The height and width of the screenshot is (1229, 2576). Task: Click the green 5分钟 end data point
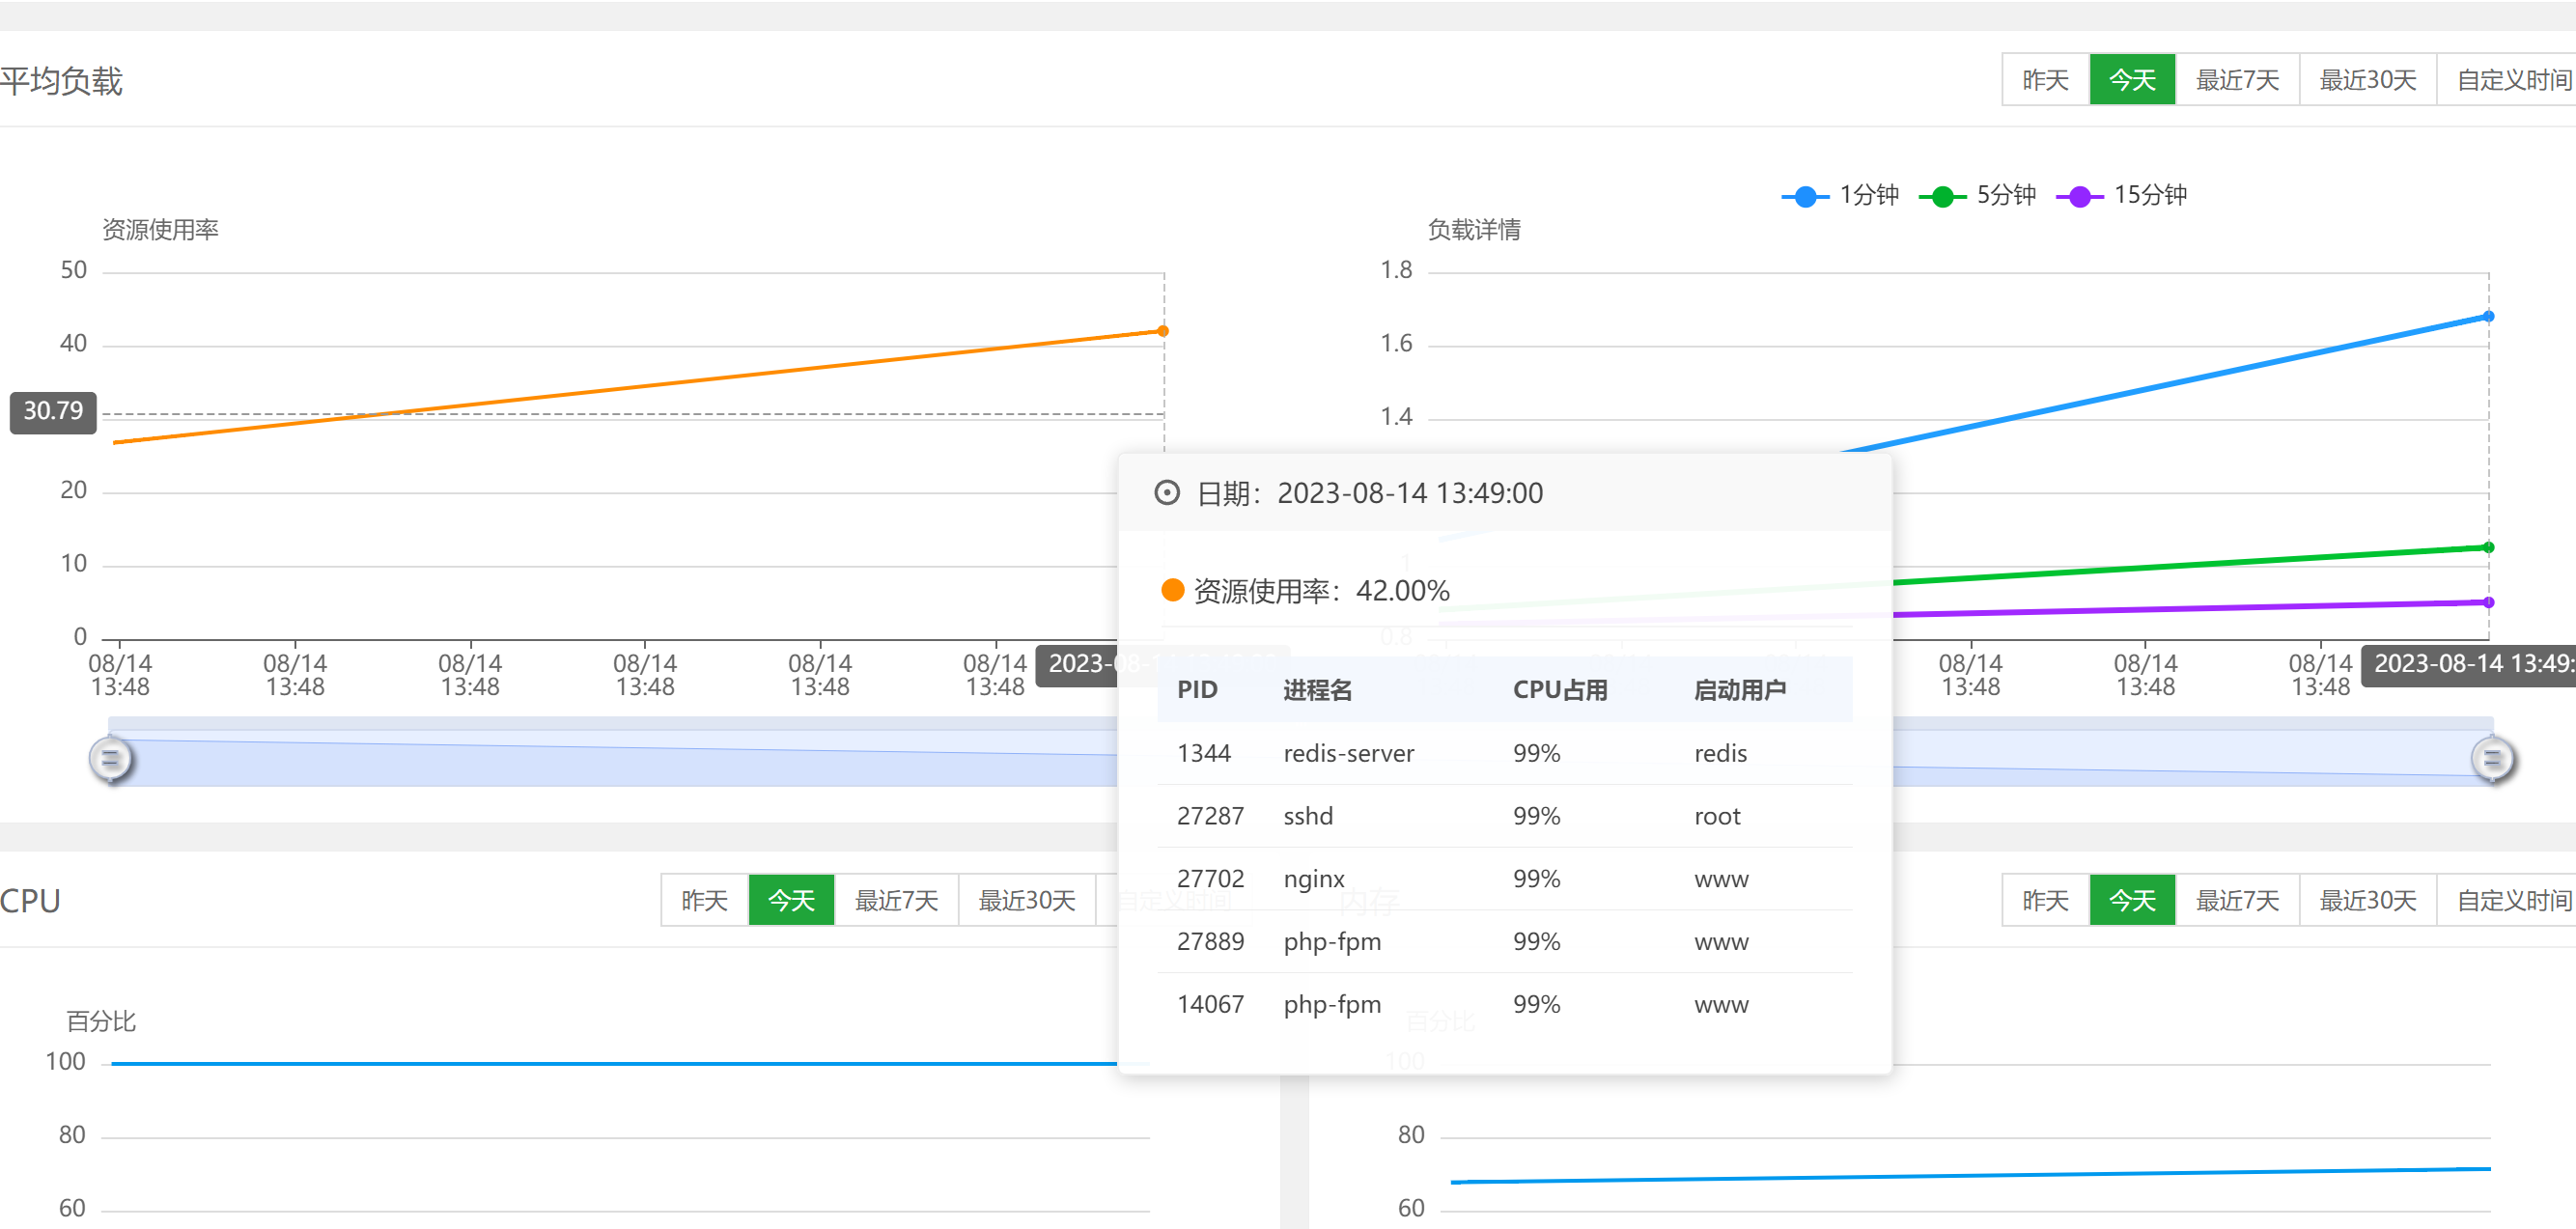click(2489, 547)
